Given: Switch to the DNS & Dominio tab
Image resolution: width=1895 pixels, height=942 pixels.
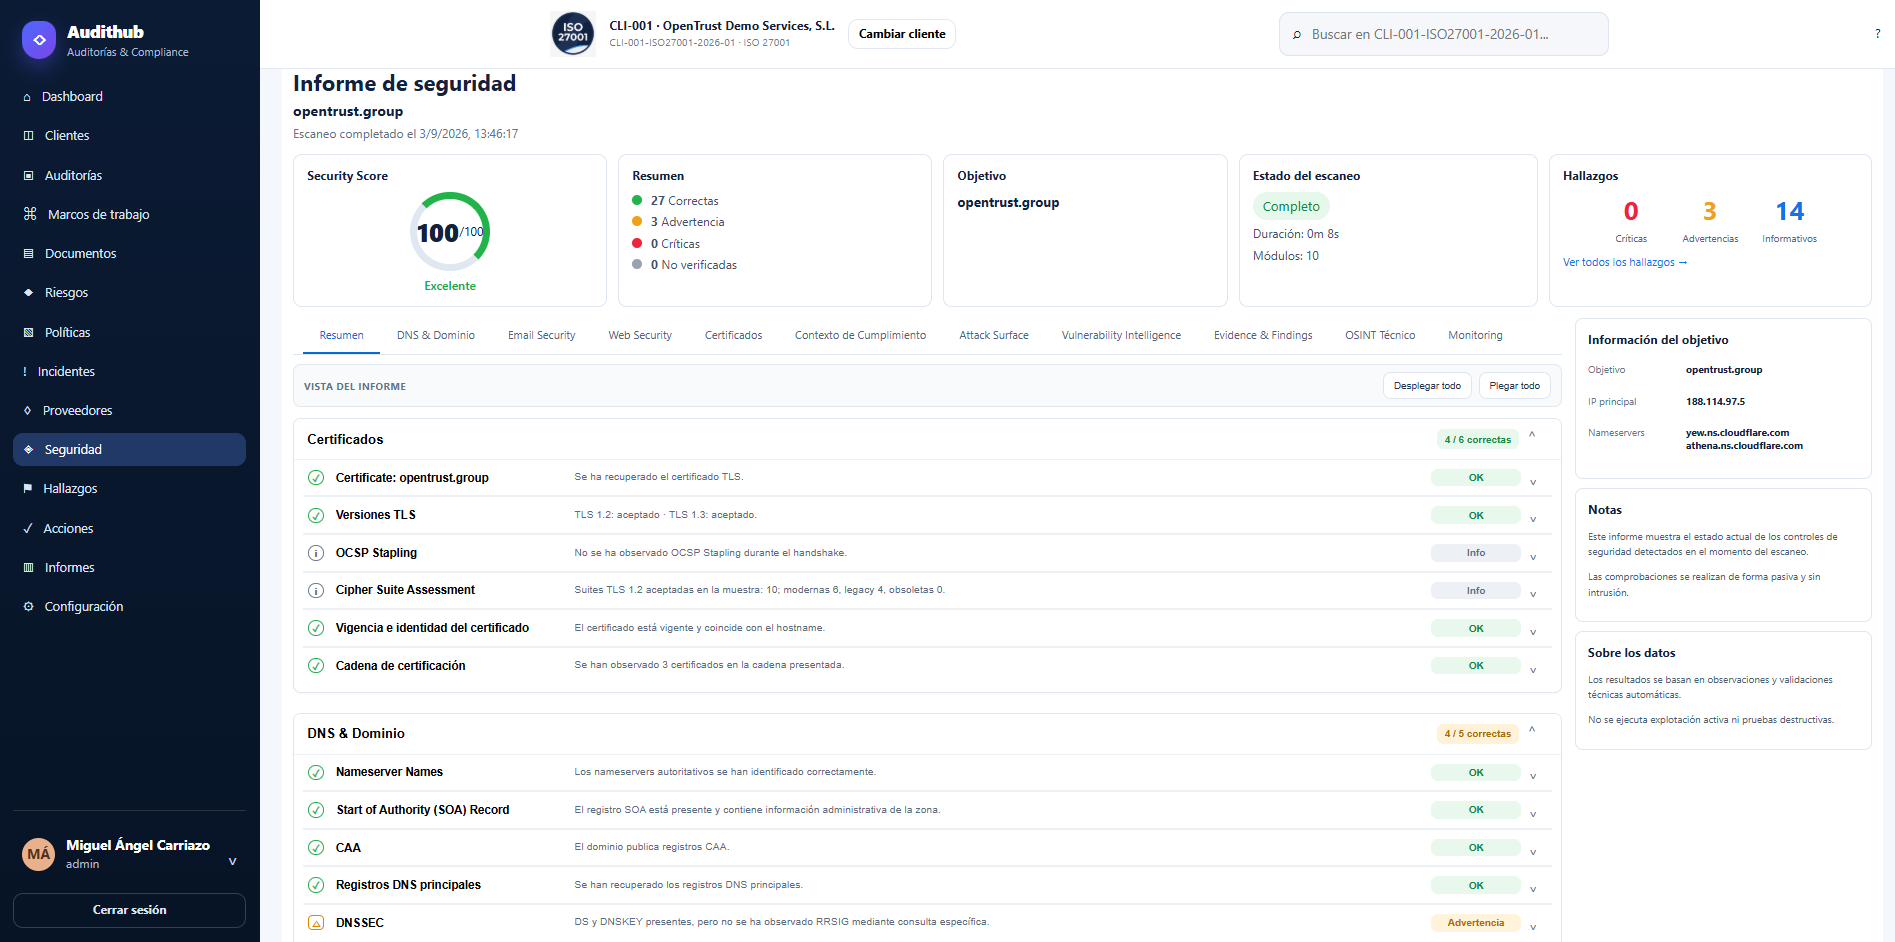Looking at the screenshot, I should coord(436,336).
